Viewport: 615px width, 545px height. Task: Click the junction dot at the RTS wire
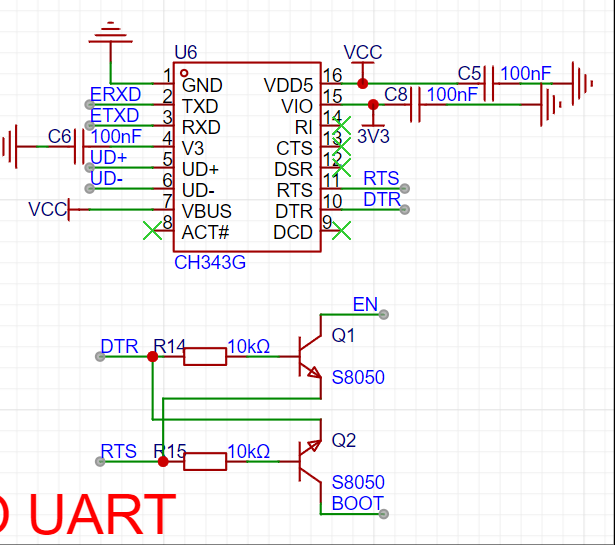163,461
